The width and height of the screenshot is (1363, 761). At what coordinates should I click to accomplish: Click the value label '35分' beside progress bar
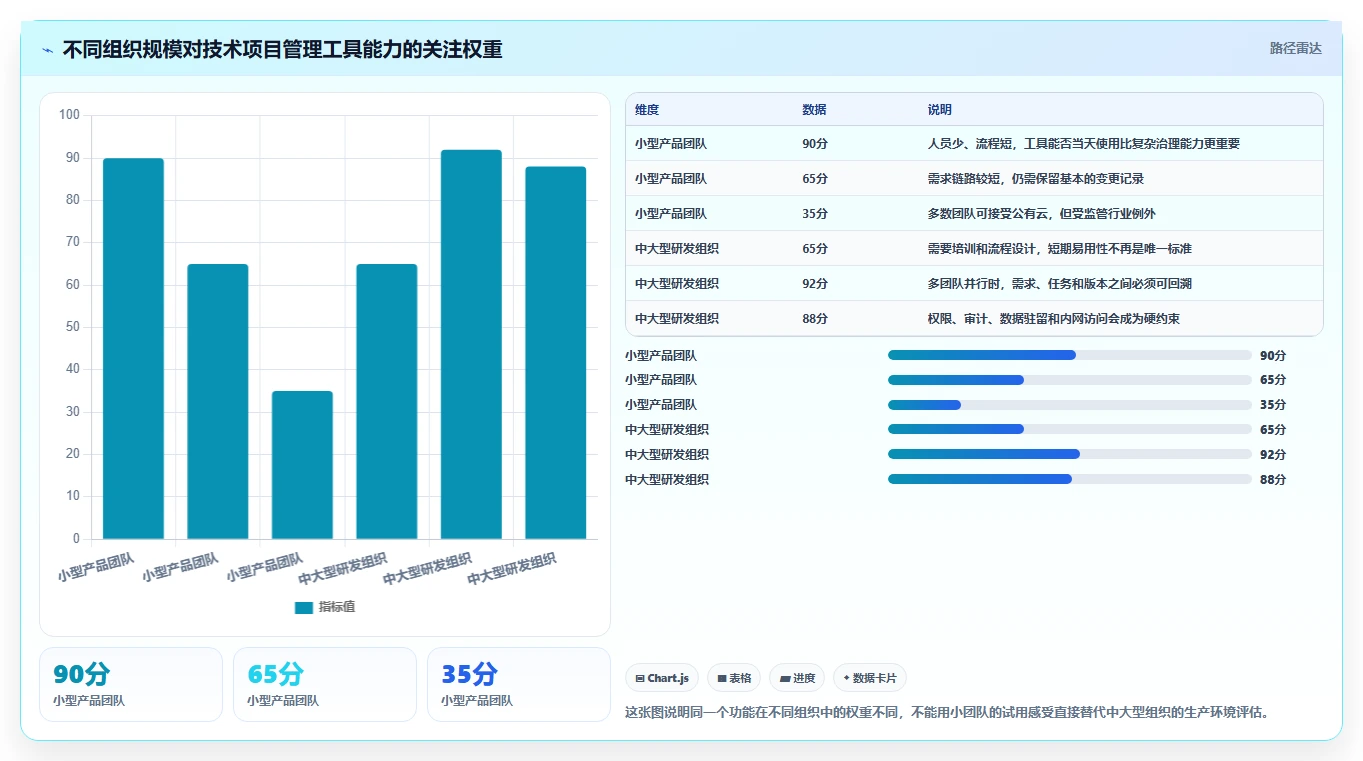(x=1273, y=405)
